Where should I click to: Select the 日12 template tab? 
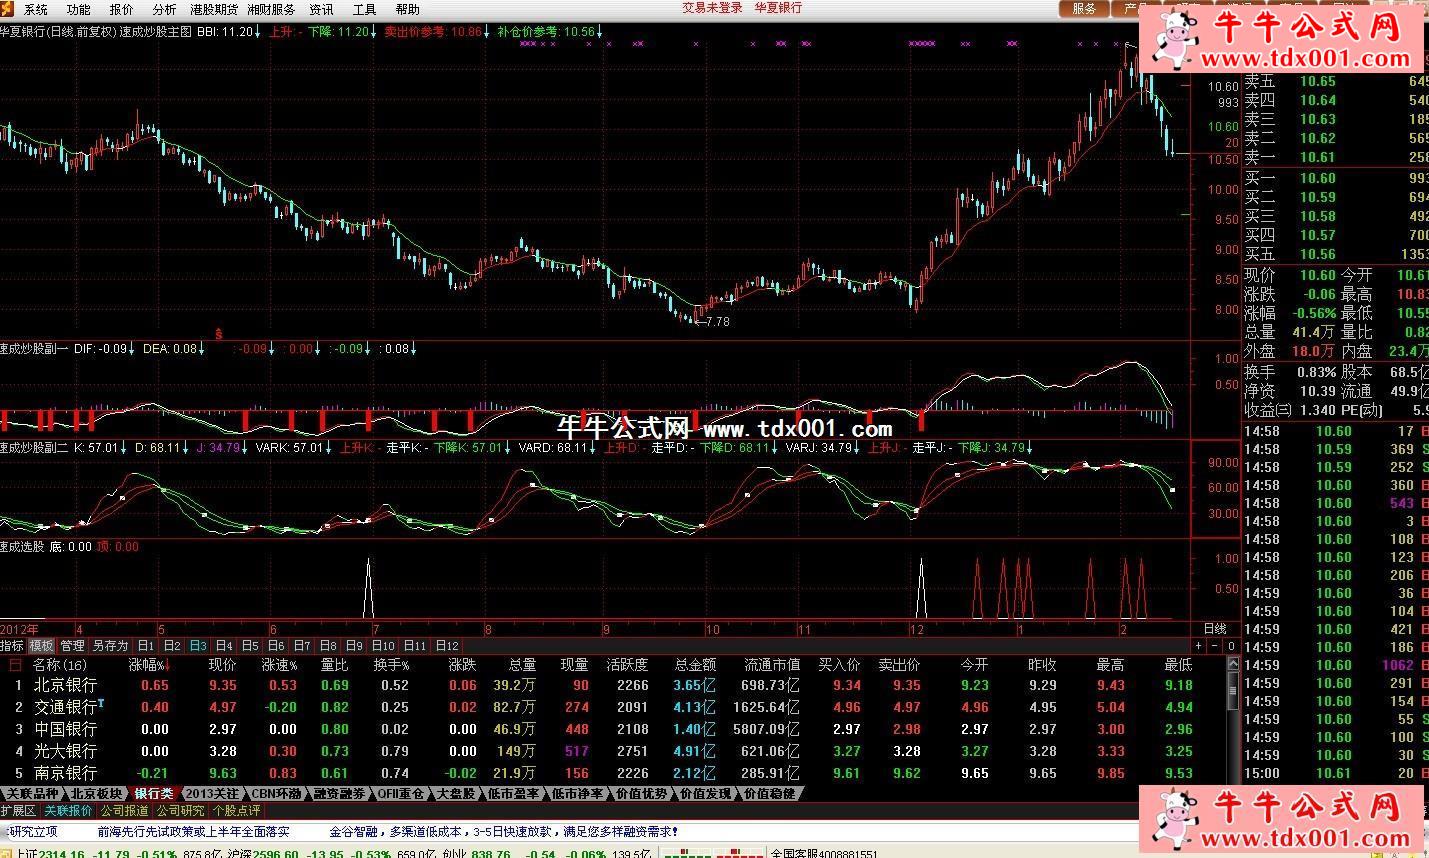447,646
